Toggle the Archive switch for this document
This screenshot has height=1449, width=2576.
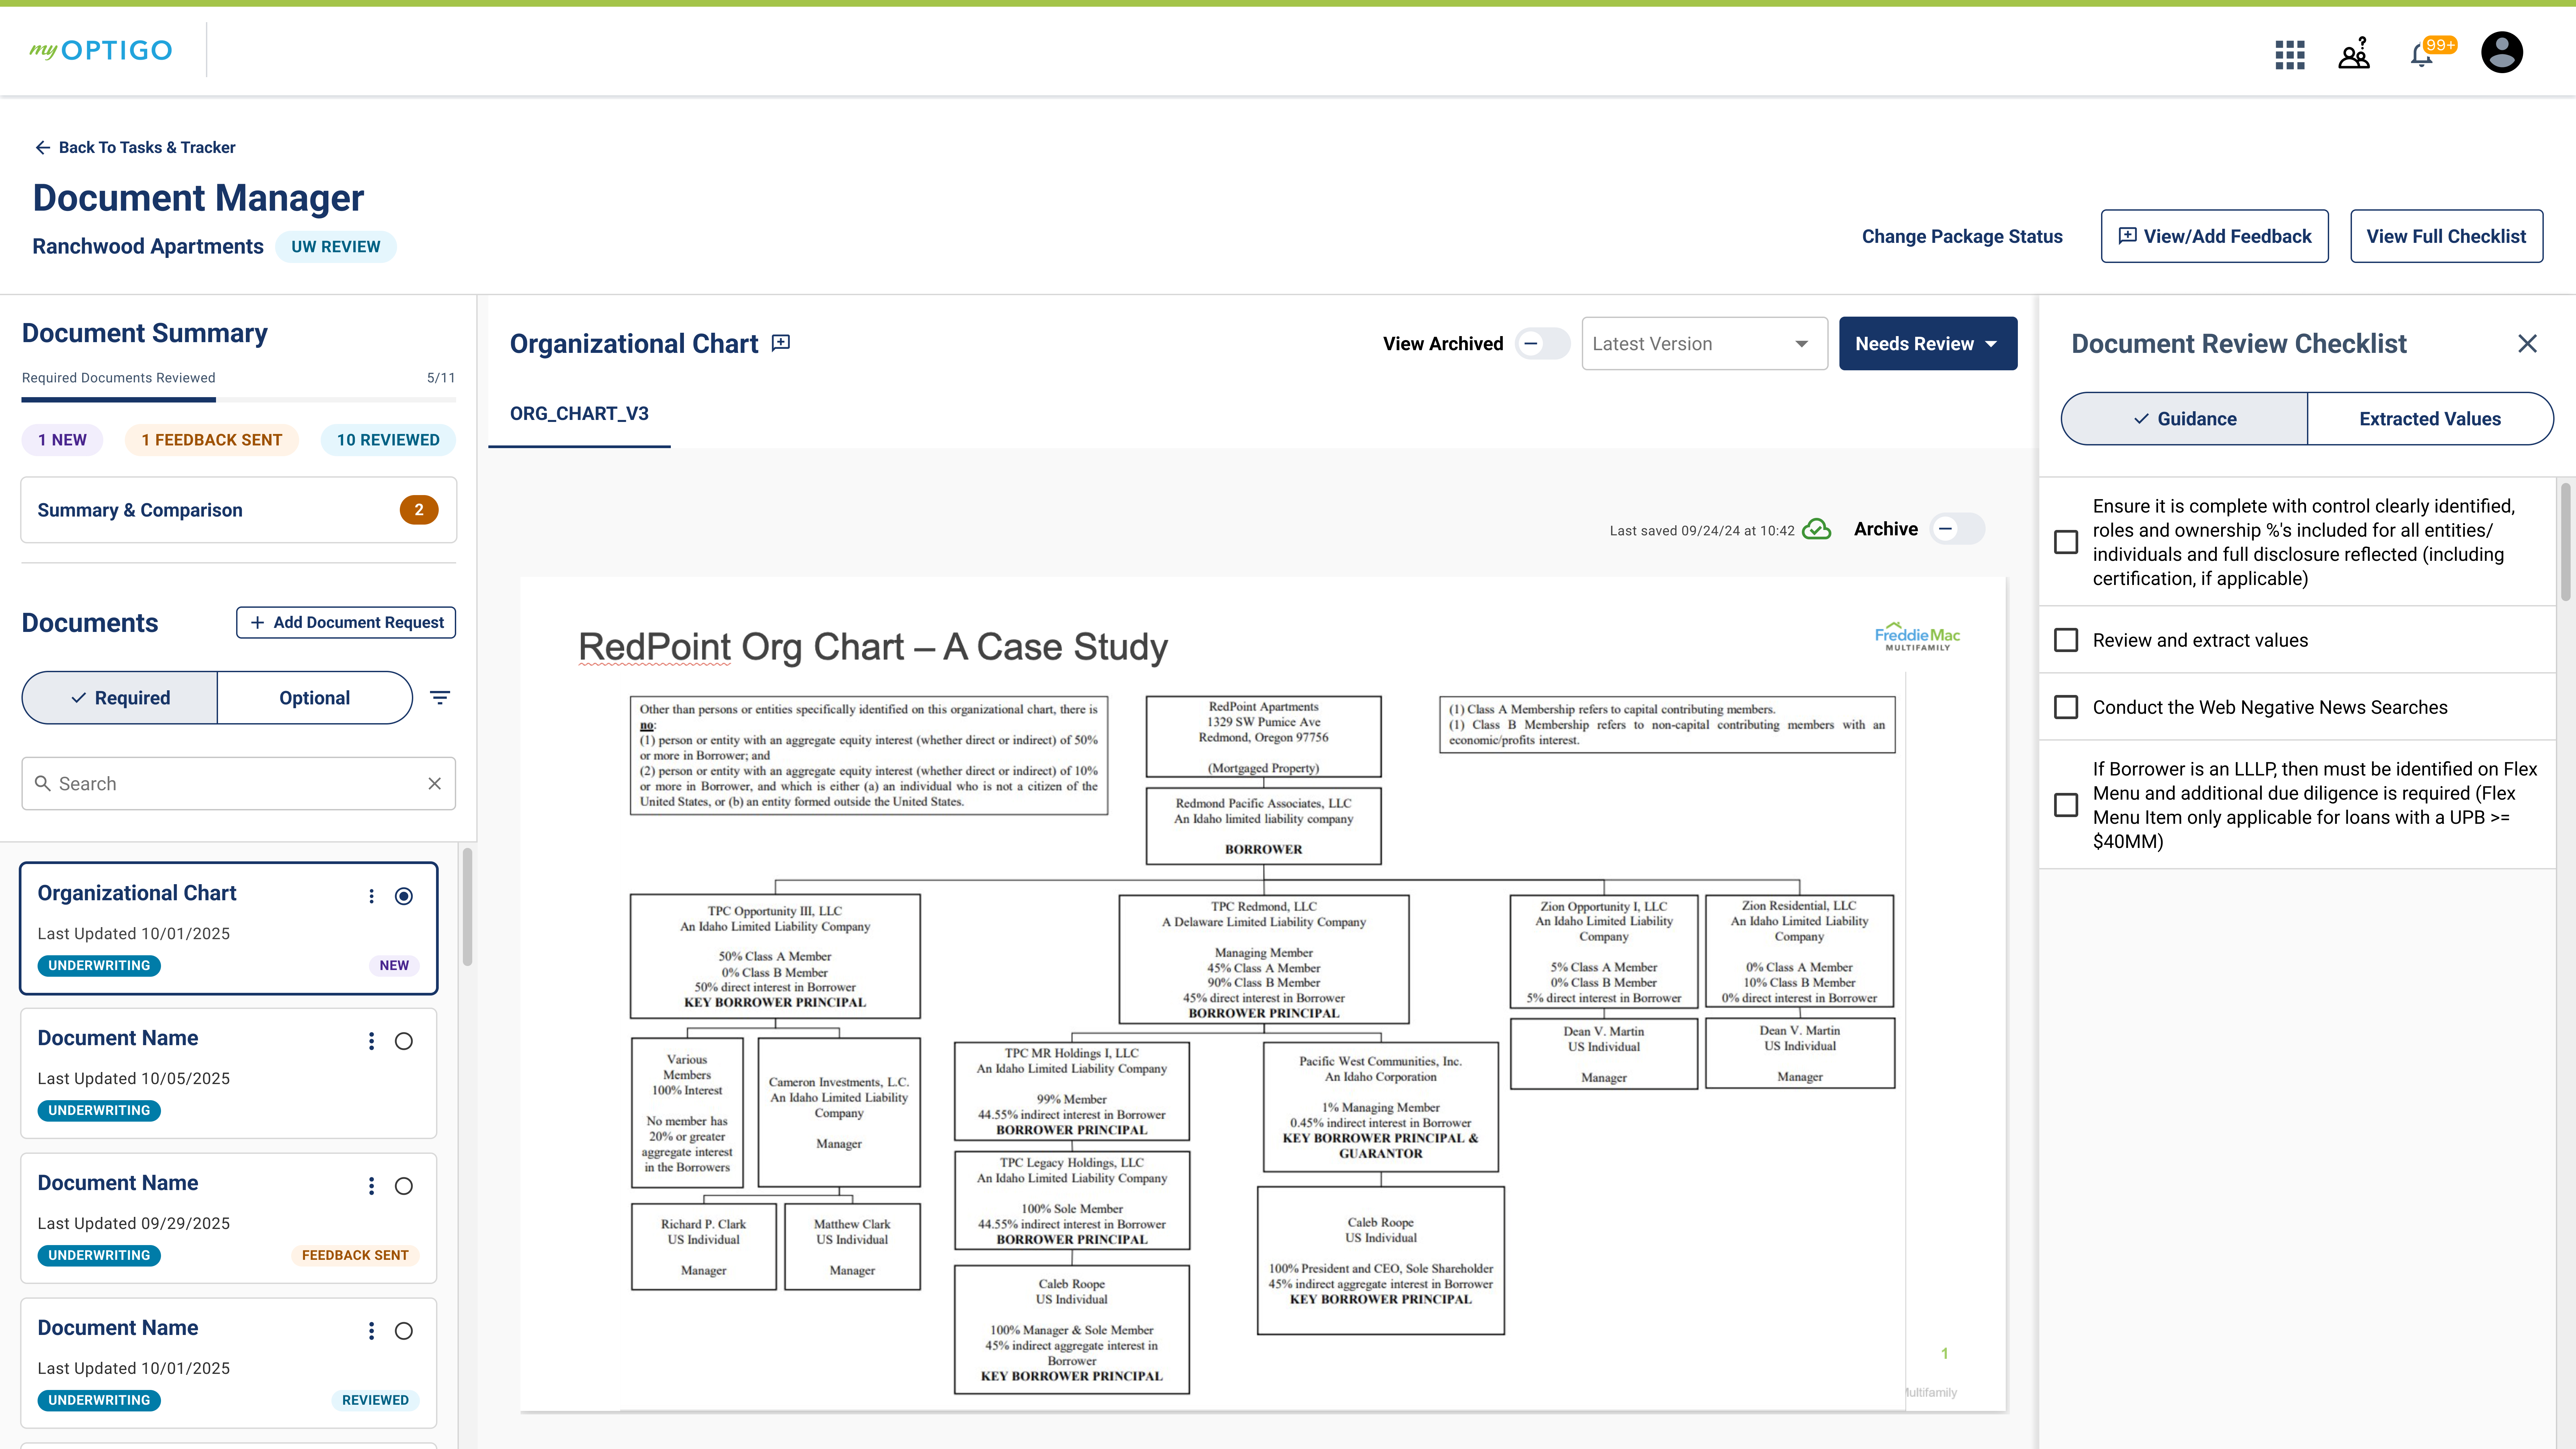[x=1957, y=529]
